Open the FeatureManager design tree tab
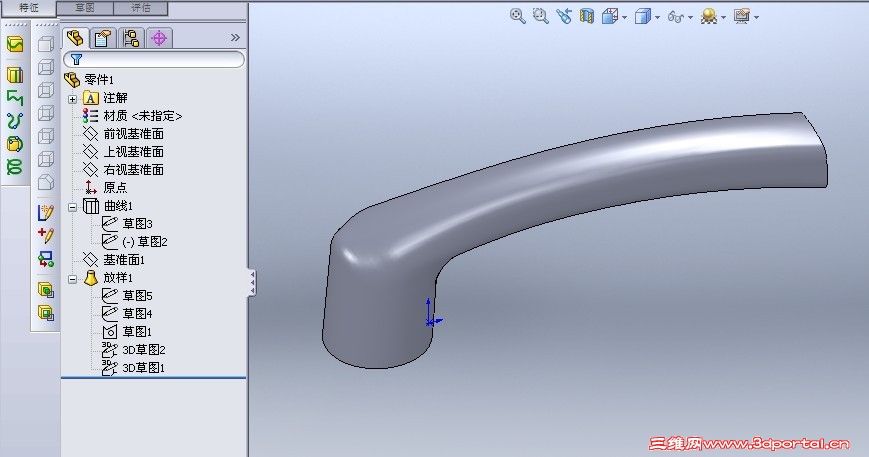Screen dimensions: 869x457 pos(75,38)
